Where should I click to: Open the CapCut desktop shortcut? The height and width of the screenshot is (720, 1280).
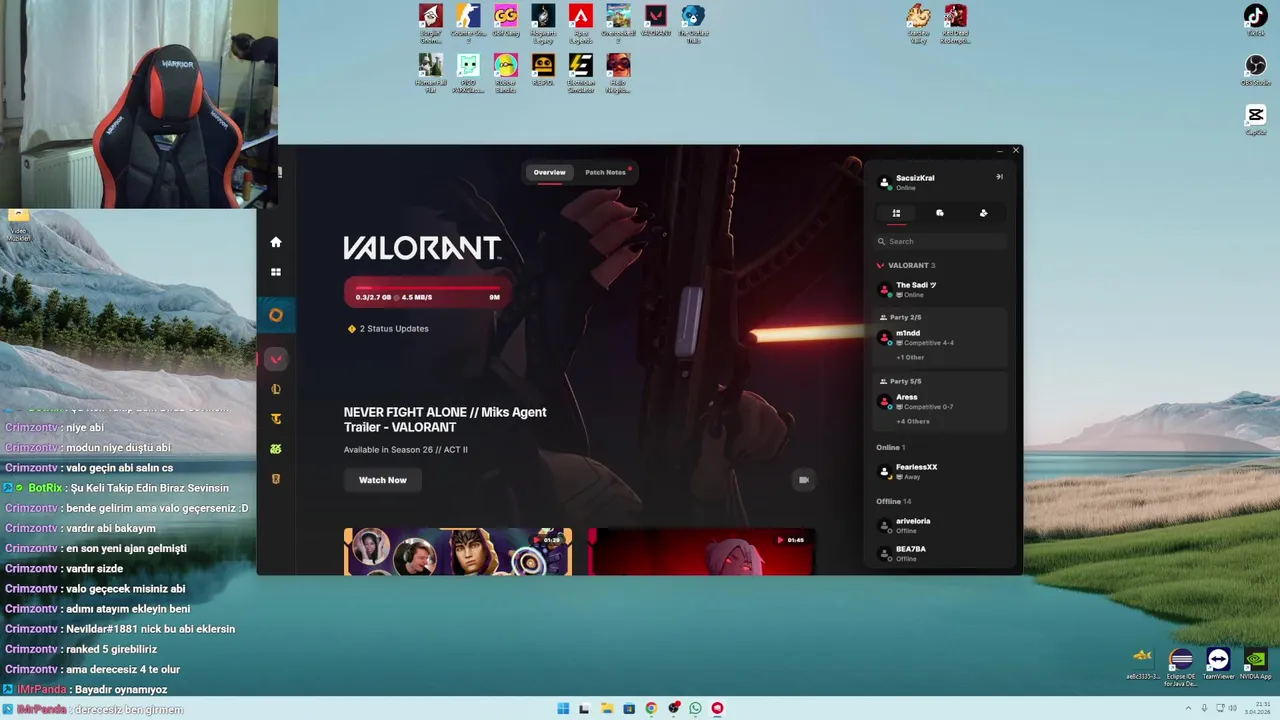(x=1255, y=120)
